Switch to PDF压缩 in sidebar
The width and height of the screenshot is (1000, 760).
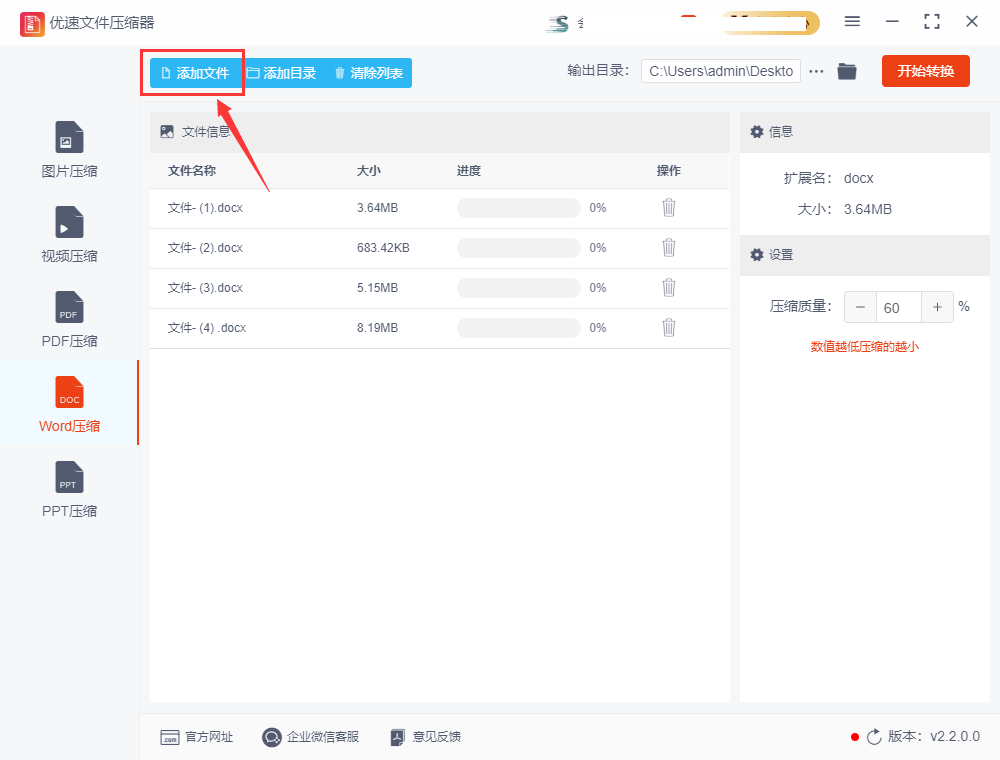[x=70, y=319]
